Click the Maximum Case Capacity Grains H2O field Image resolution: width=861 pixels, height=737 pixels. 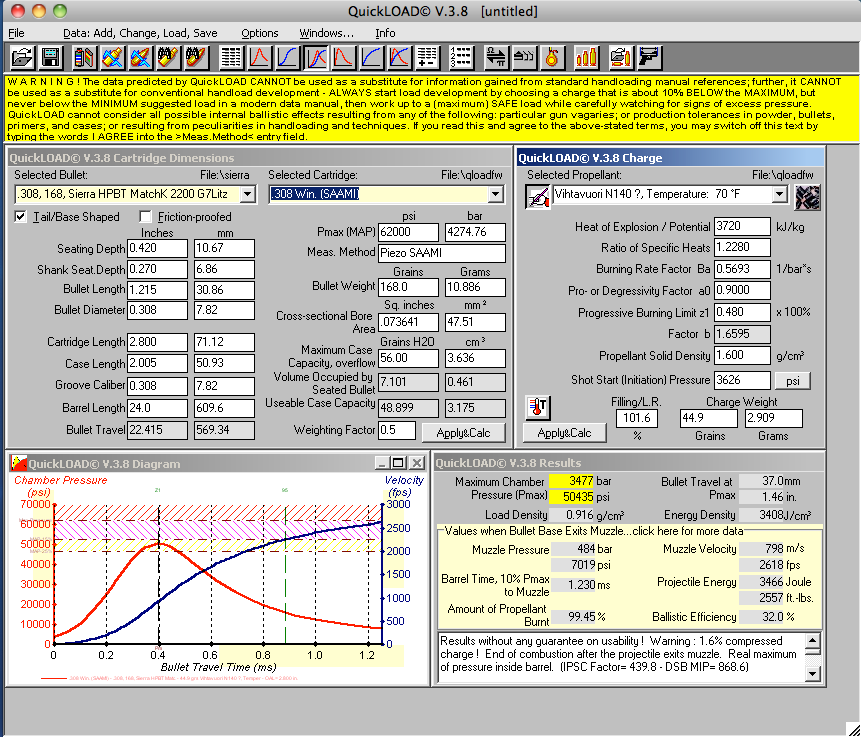pyautogui.click(x=409, y=358)
